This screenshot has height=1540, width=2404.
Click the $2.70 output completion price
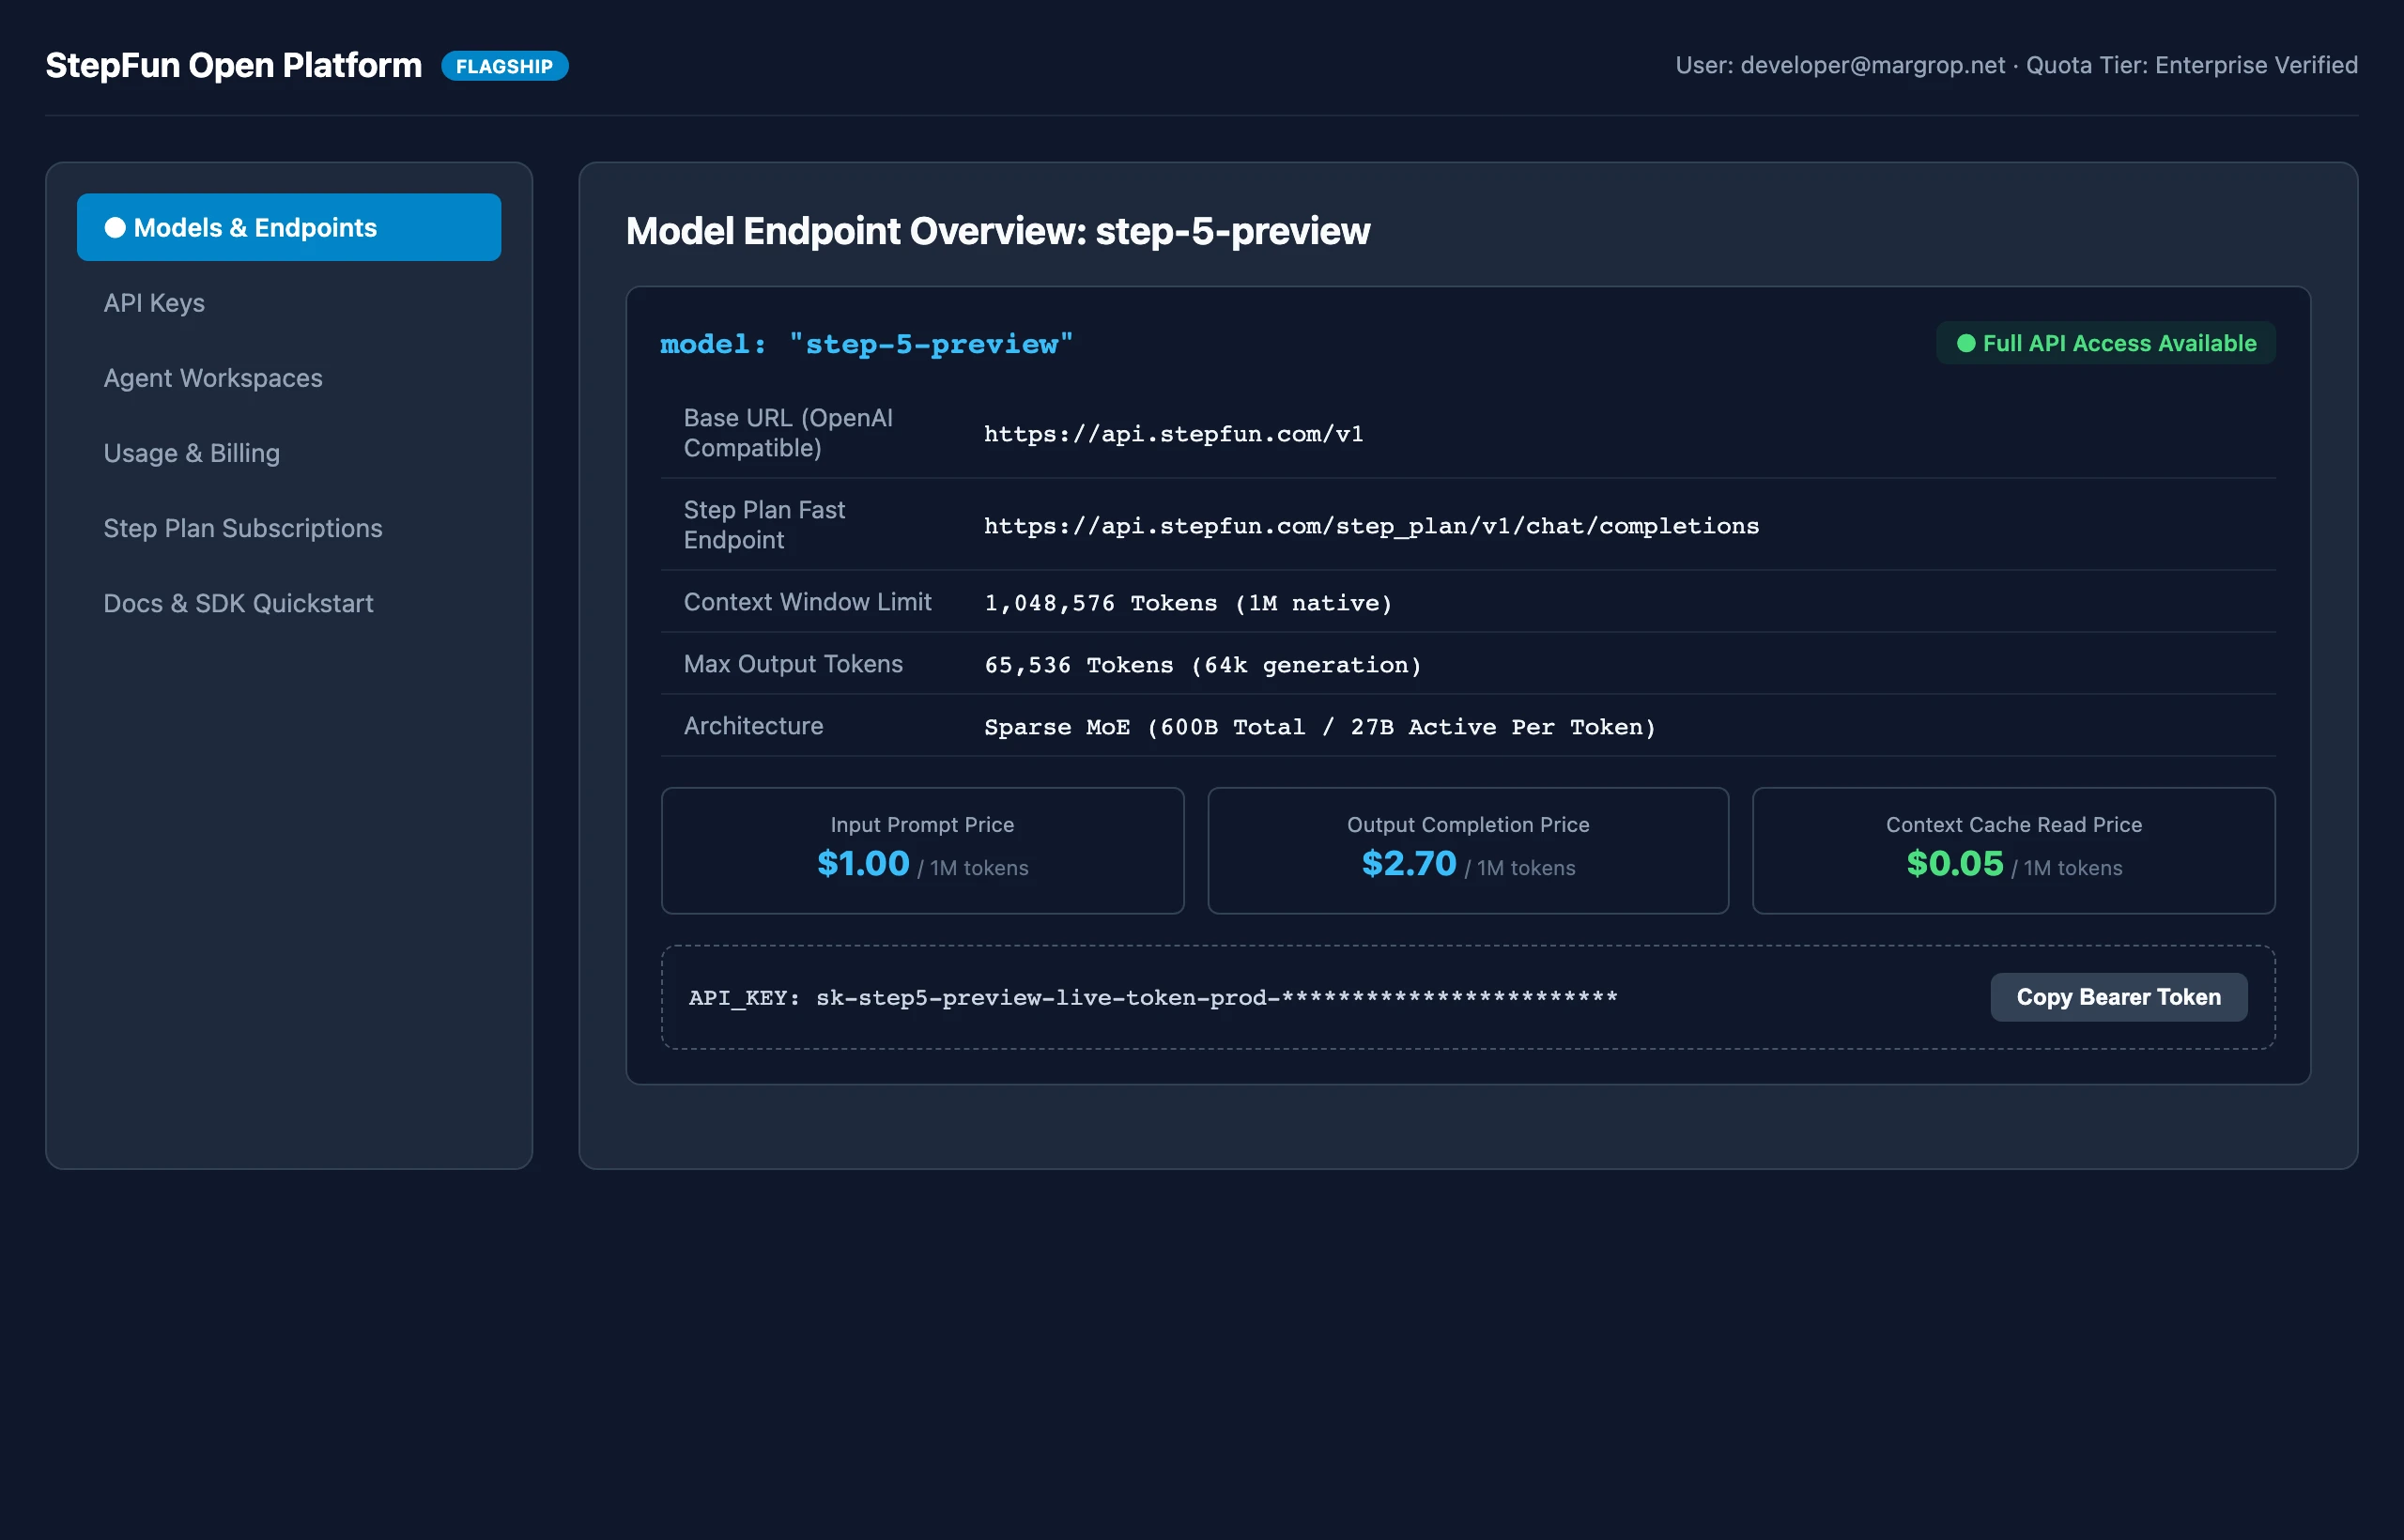[1409, 863]
